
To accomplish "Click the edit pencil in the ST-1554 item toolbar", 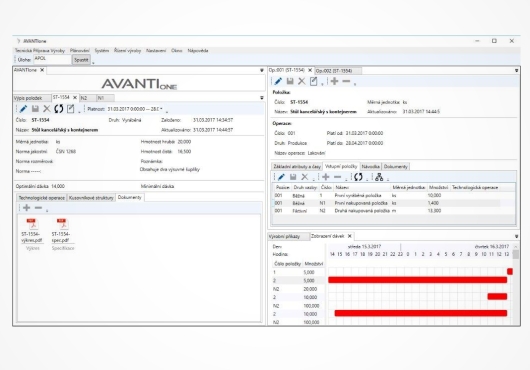I will [23, 109].
